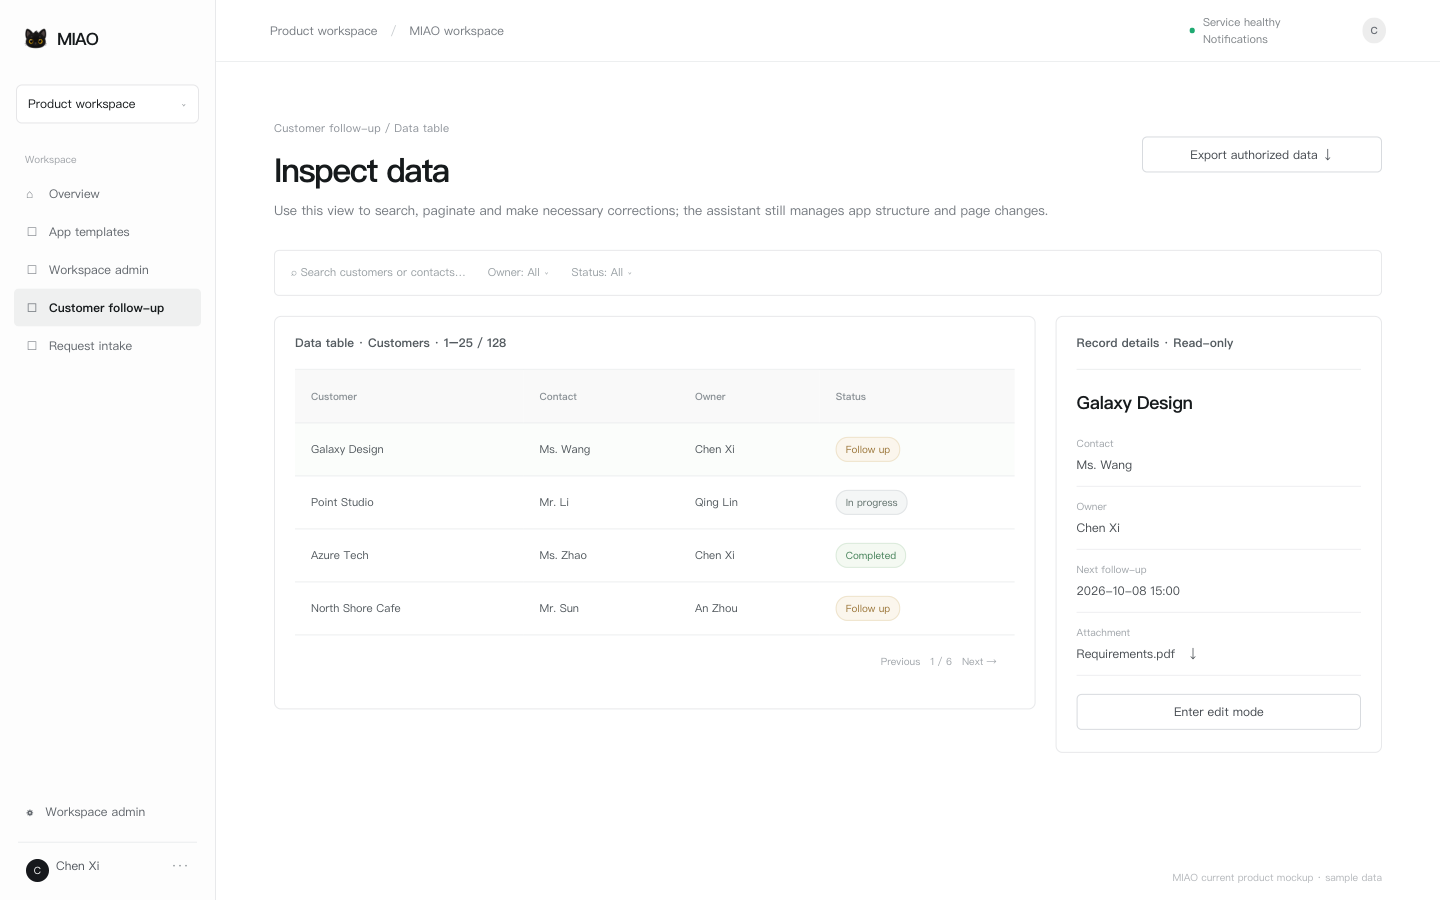1440x900 pixels.
Task: Select Customer follow-up in the sidebar
Action: point(107,308)
